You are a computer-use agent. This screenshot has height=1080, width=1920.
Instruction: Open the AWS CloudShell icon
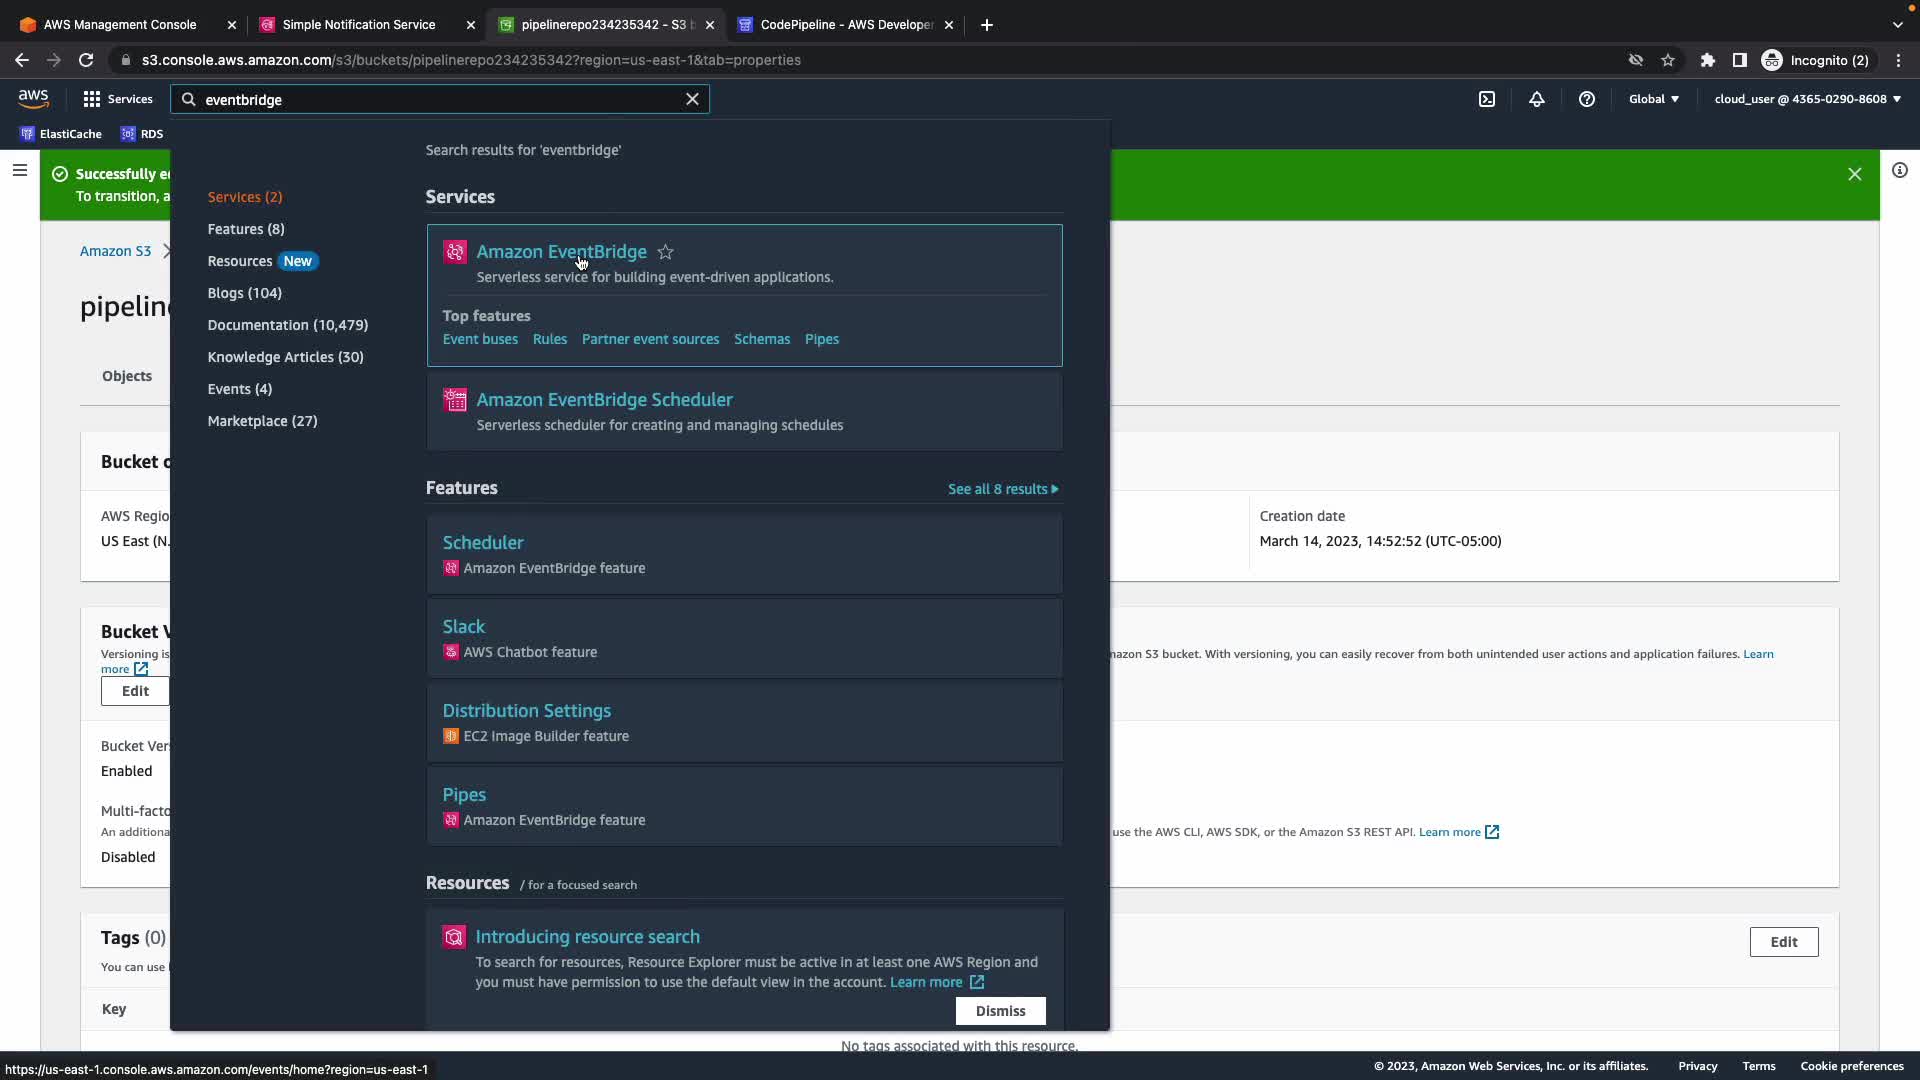(x=1487, y=99)
